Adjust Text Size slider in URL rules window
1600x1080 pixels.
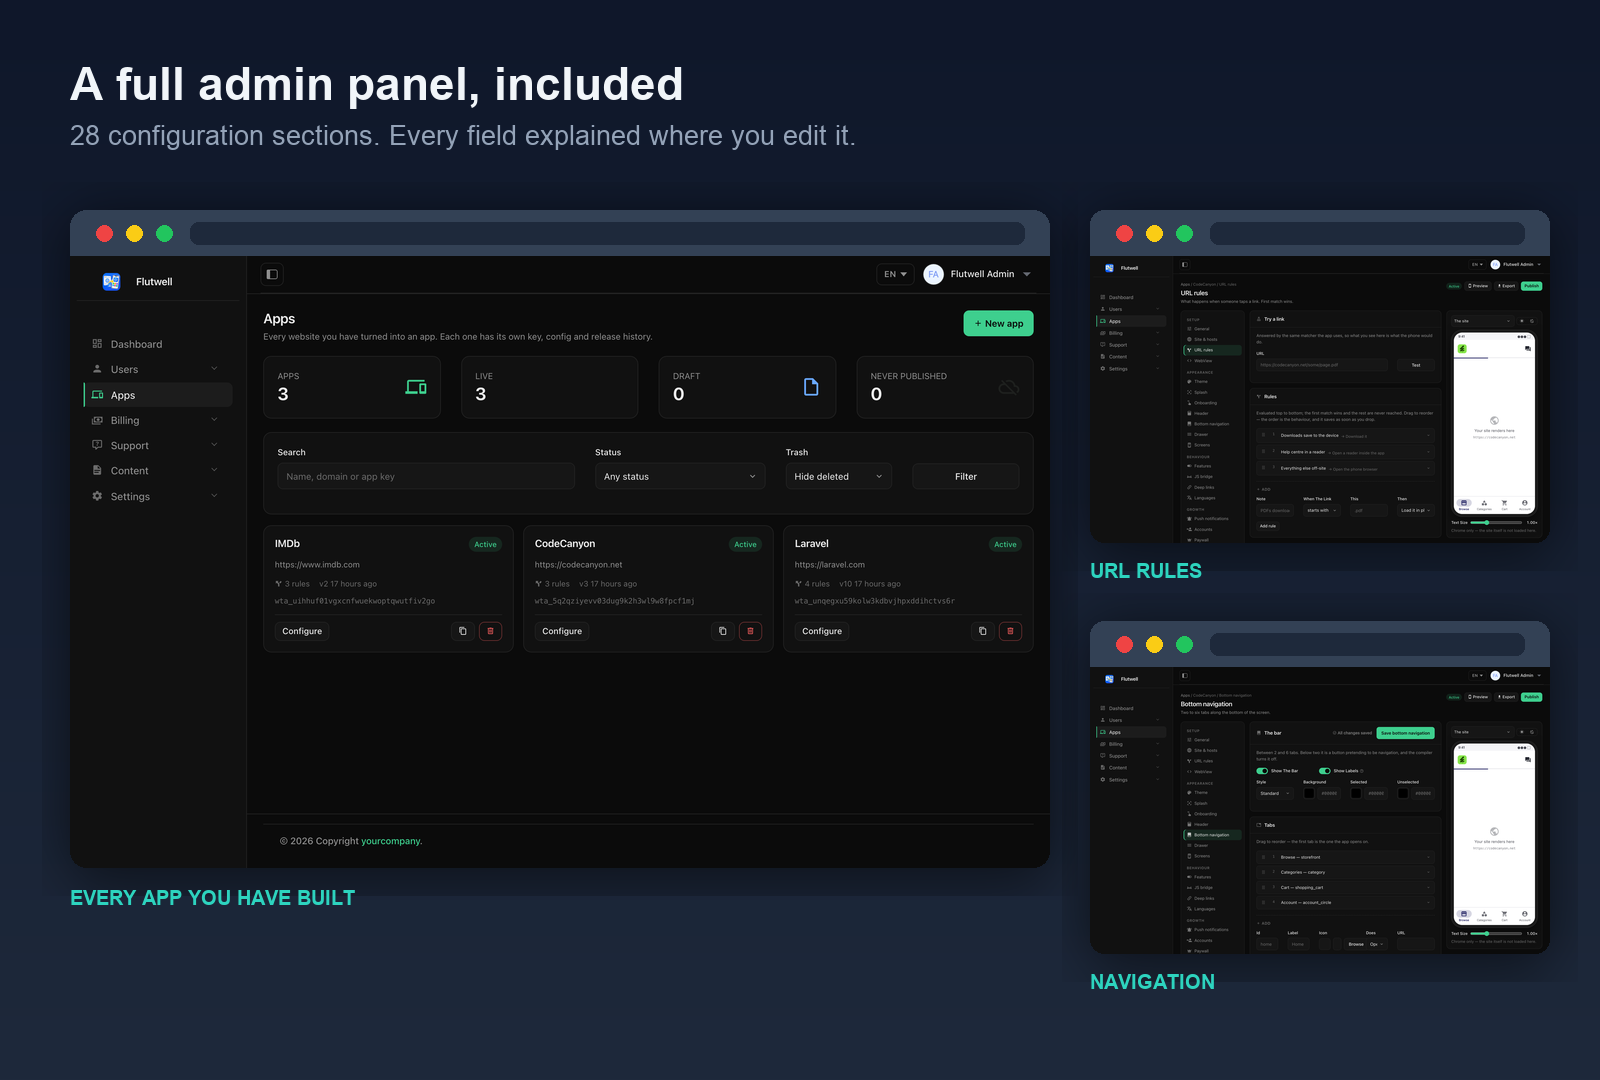click(x=1497, y=522)
